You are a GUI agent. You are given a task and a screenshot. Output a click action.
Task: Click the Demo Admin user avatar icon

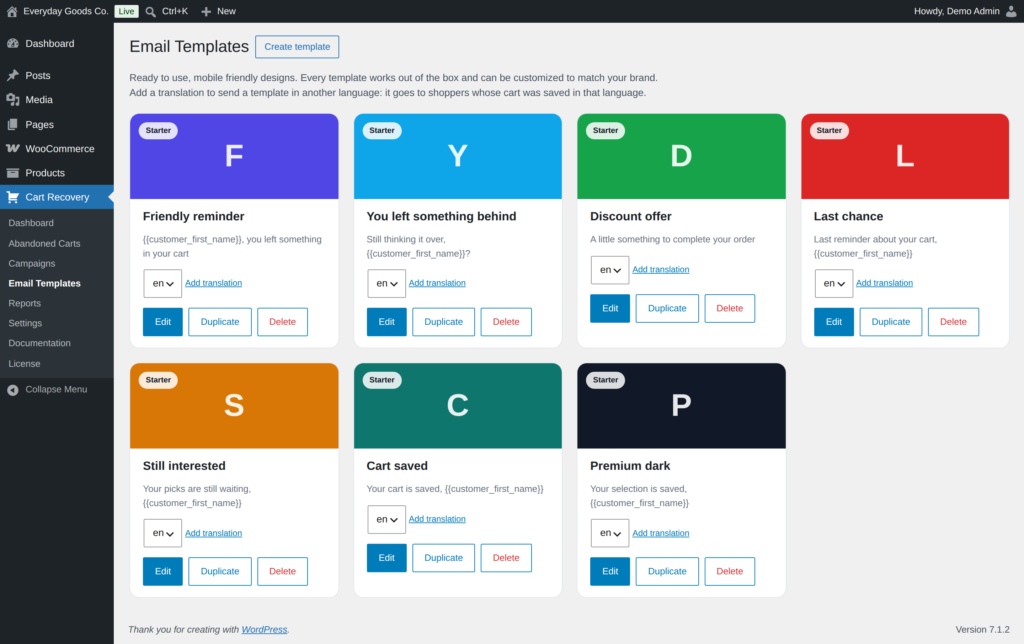[x=1011, y=11]
